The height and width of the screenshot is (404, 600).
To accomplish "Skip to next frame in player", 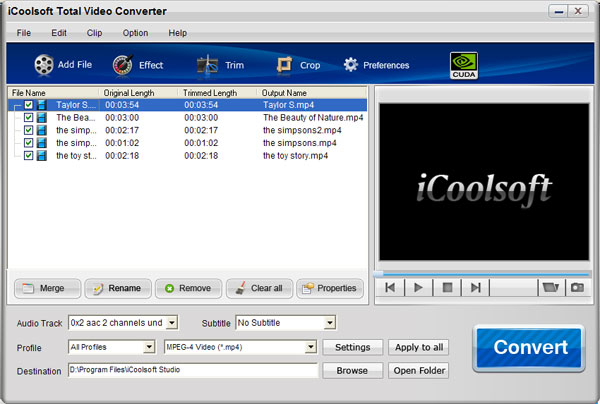I will (x=475, y=287).
